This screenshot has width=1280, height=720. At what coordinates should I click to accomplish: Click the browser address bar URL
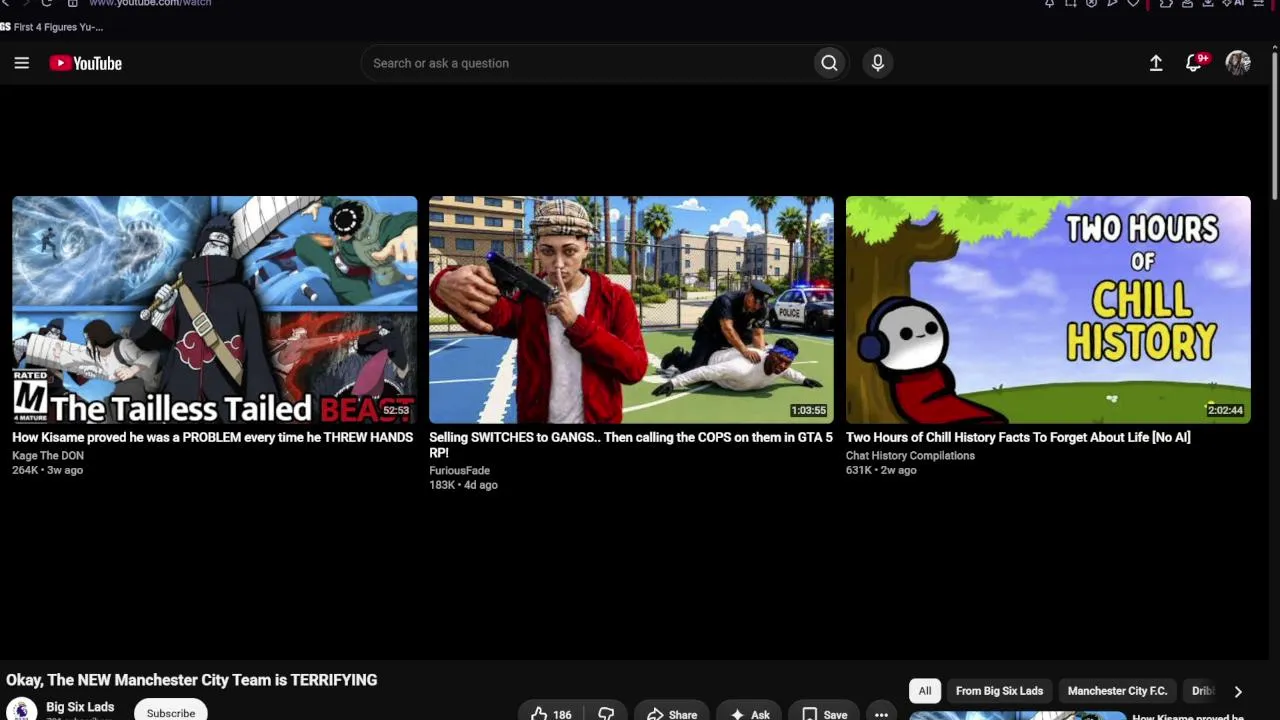click(x=150, y=4)
